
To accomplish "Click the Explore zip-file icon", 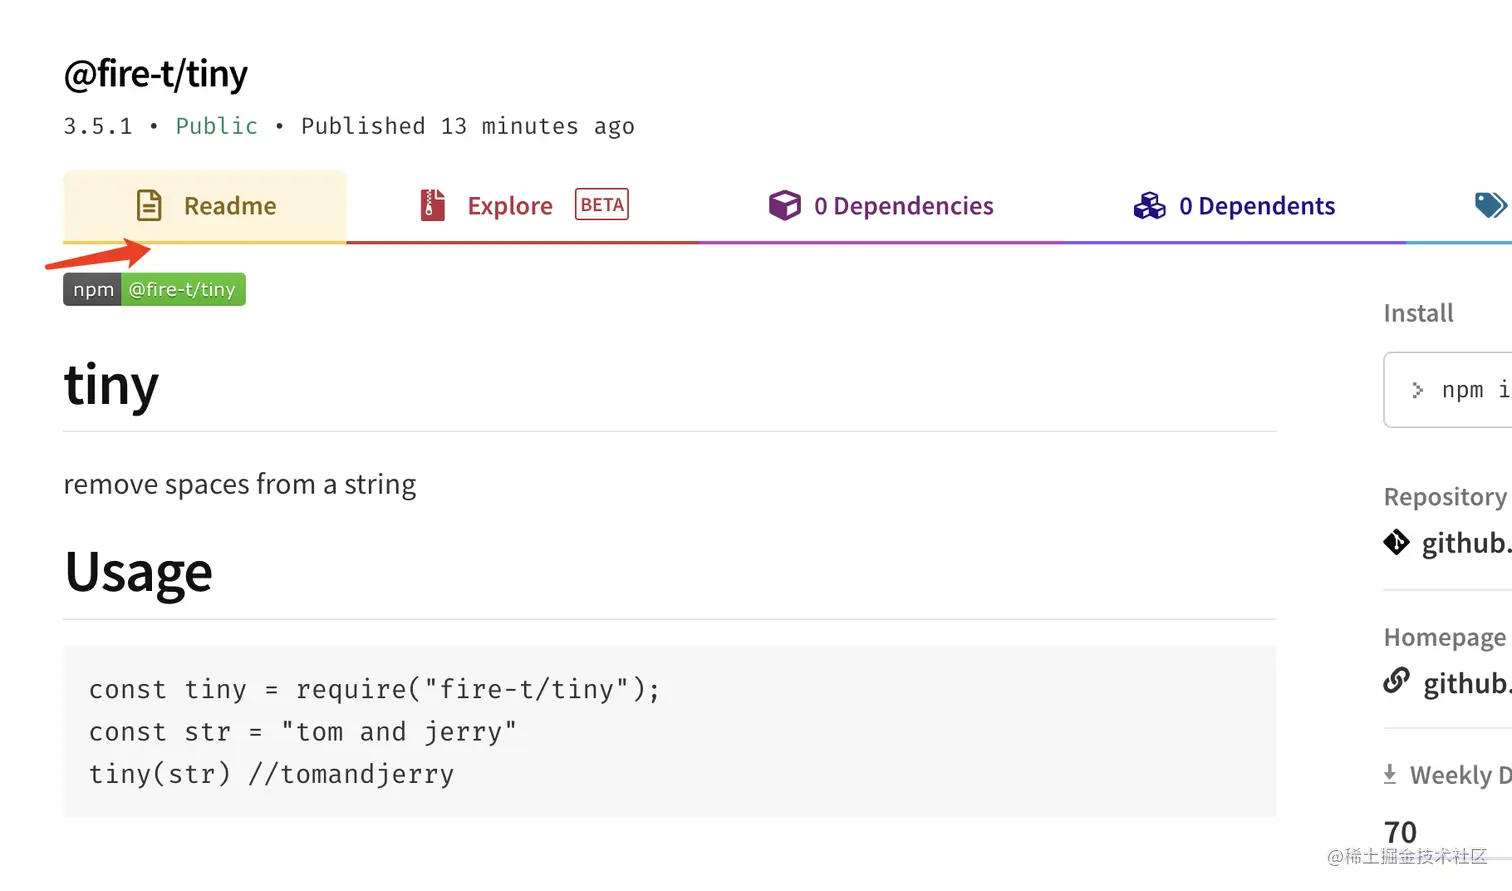I will click(432, 206).
